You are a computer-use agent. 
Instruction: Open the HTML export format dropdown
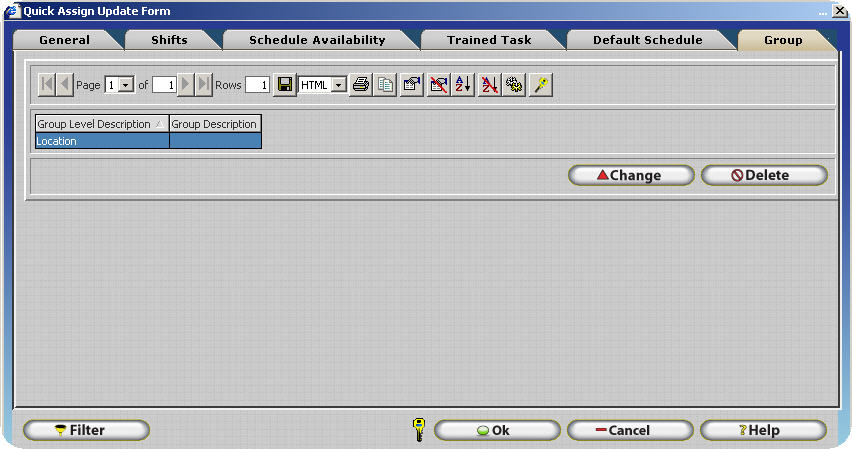(338, 86)
